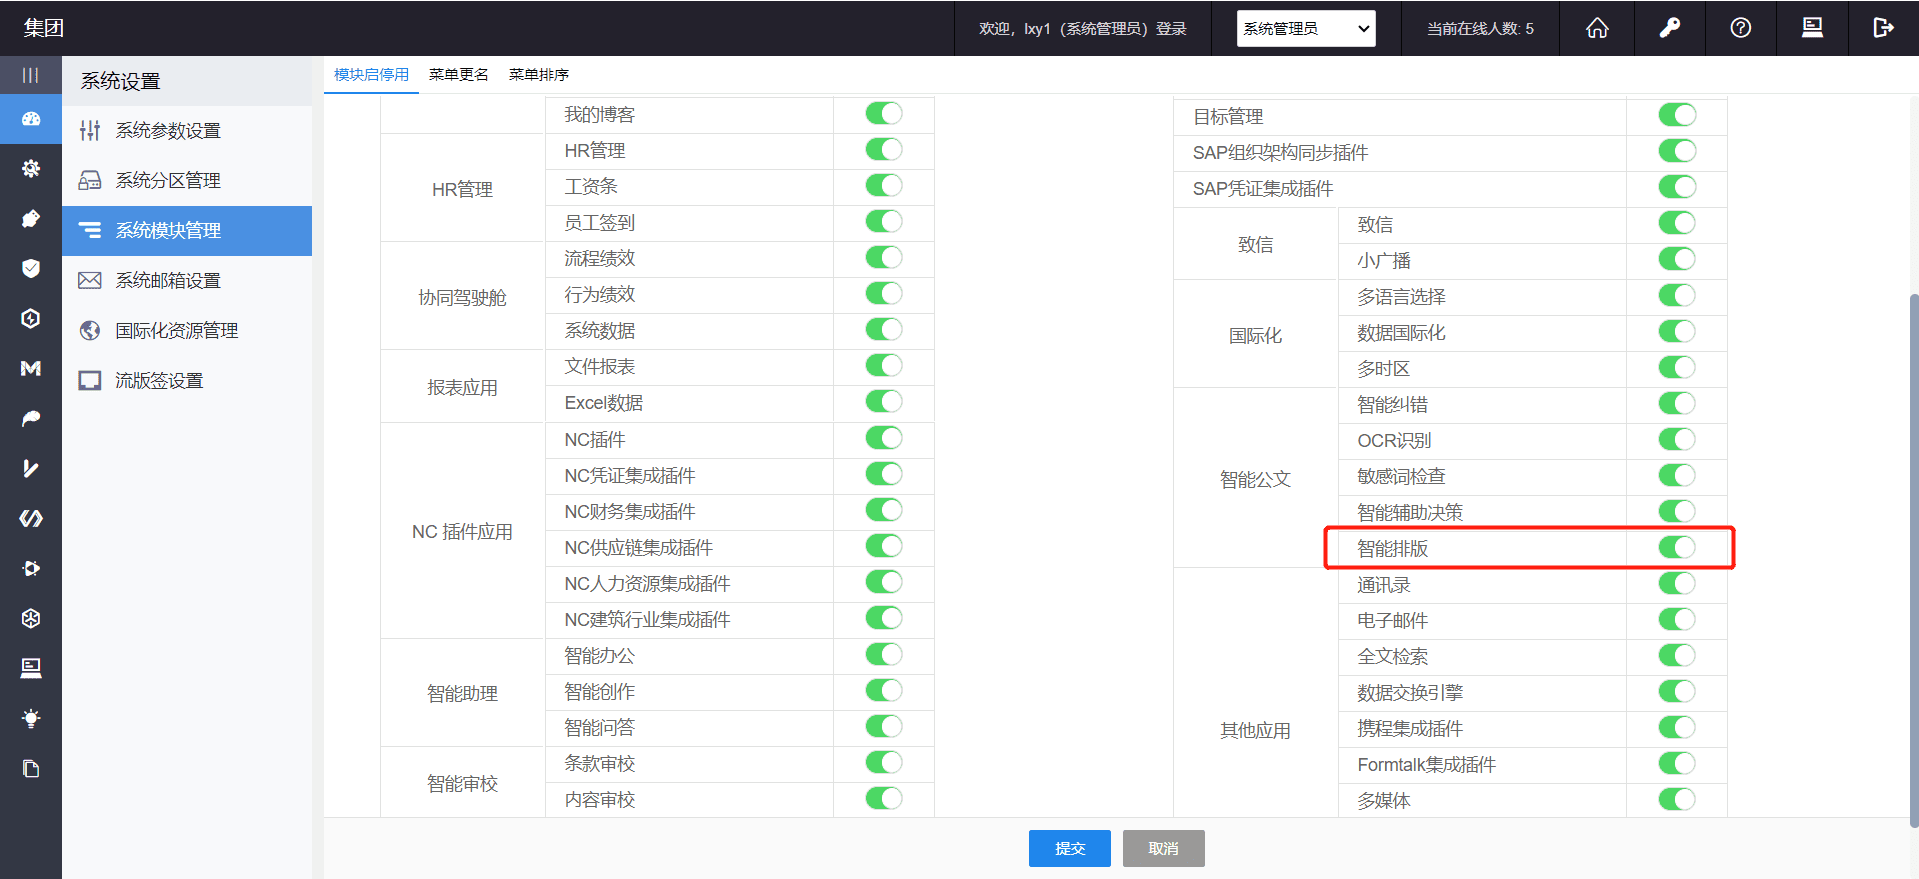Click the 集团 logo text
The image size is (1919, 879).
[44, 28]
